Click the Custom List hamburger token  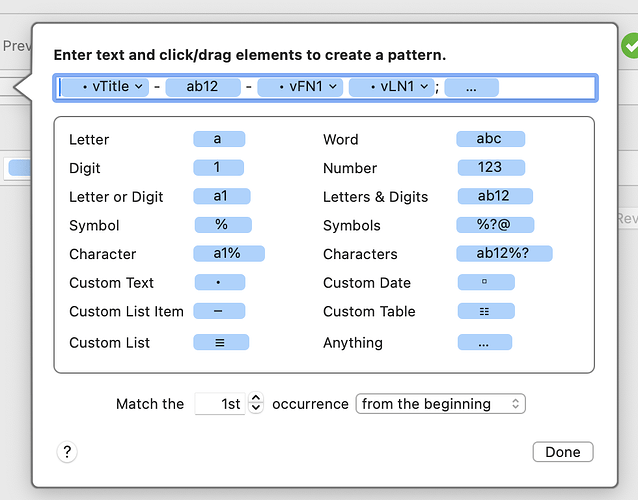[221, 342]
